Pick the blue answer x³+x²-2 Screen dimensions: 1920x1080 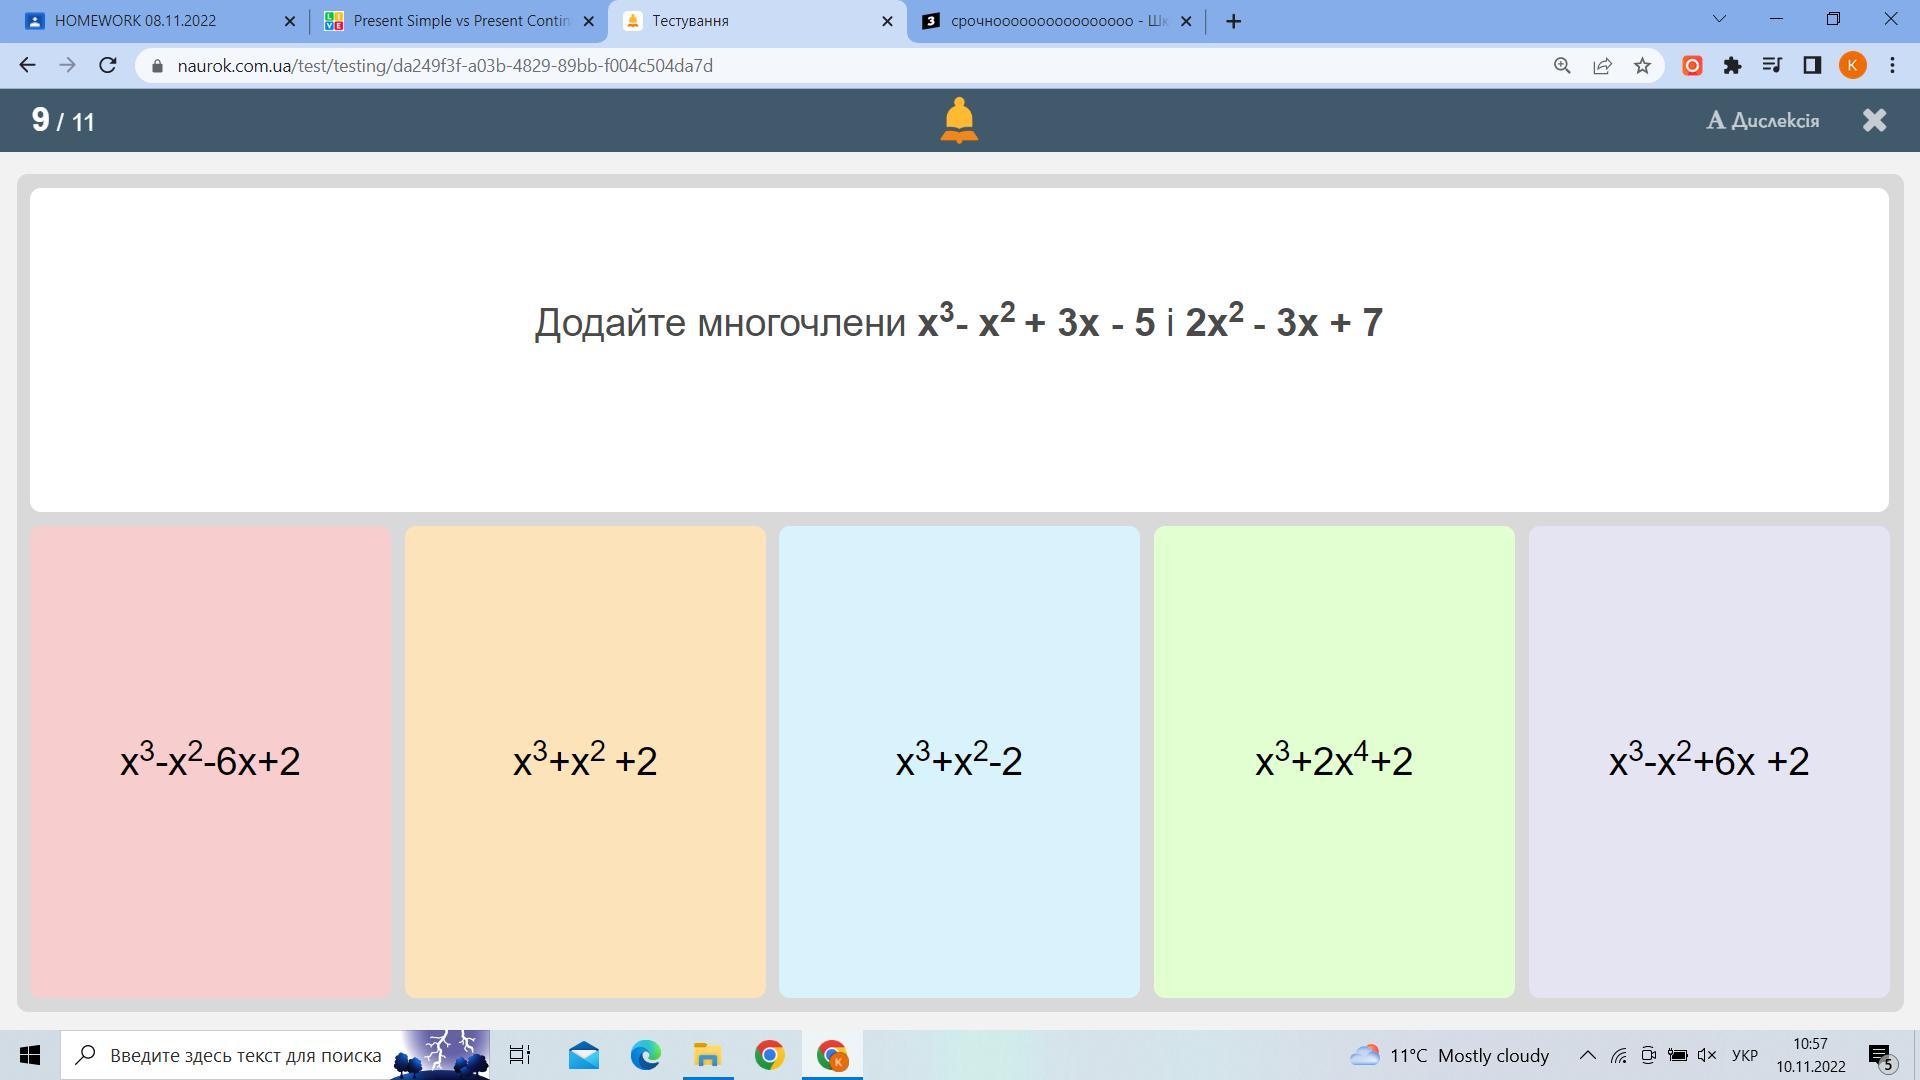(959, 761)
